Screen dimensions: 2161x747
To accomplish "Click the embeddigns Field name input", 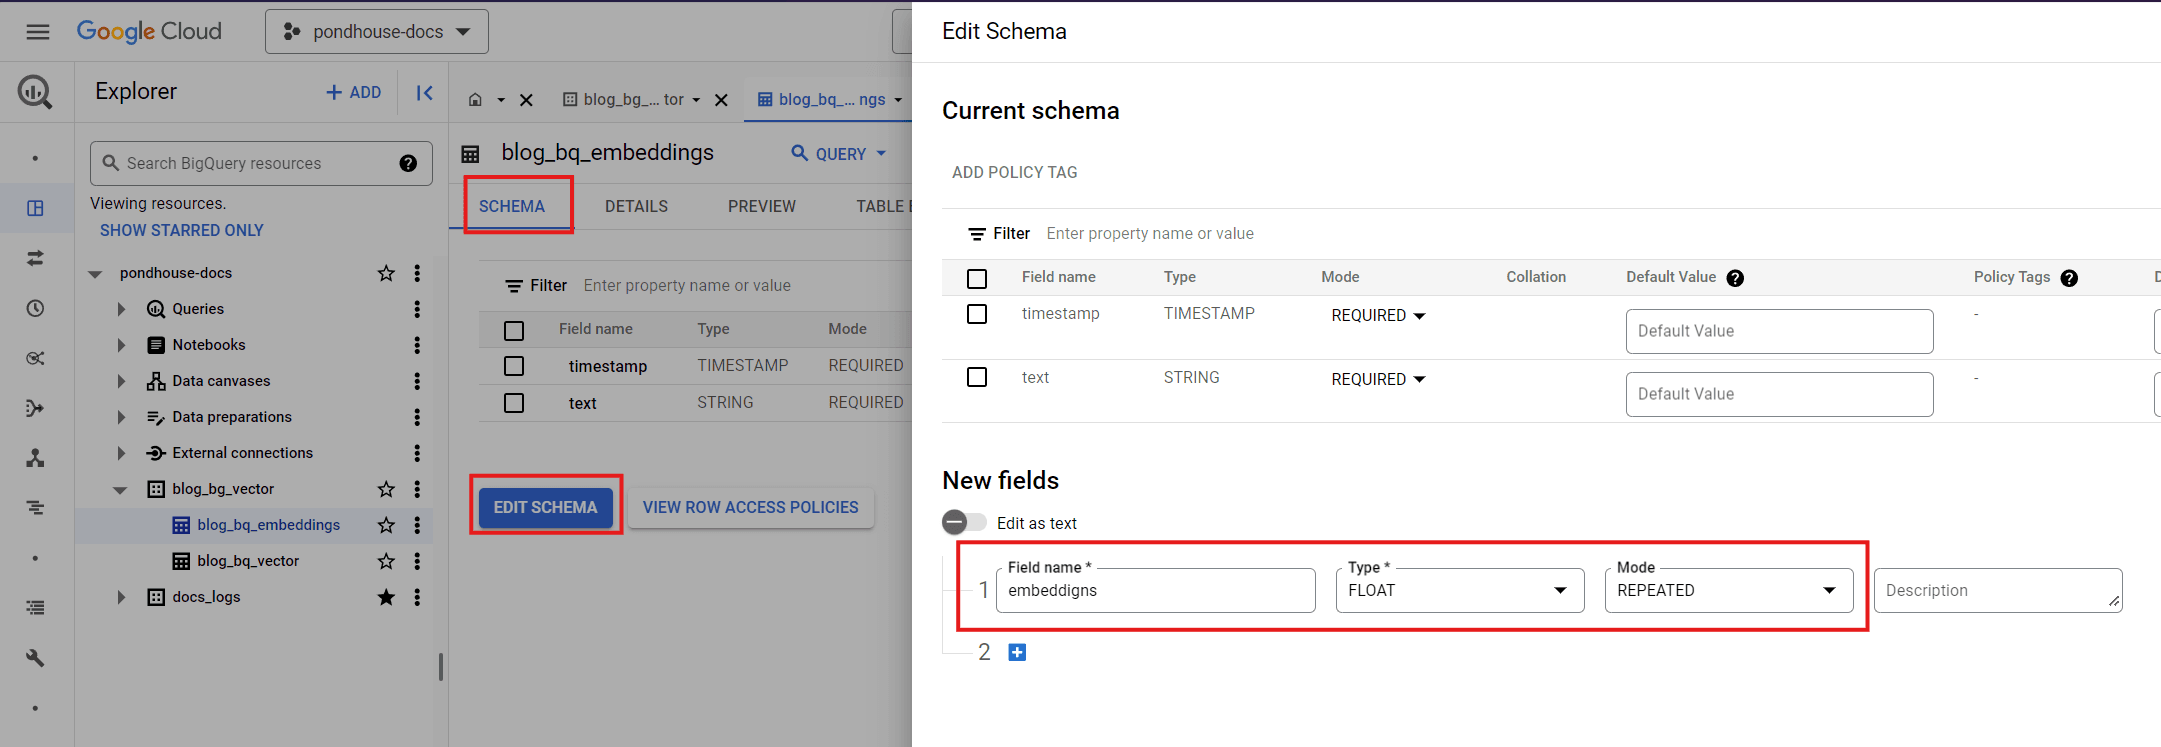I will (x=1156, y=590).
